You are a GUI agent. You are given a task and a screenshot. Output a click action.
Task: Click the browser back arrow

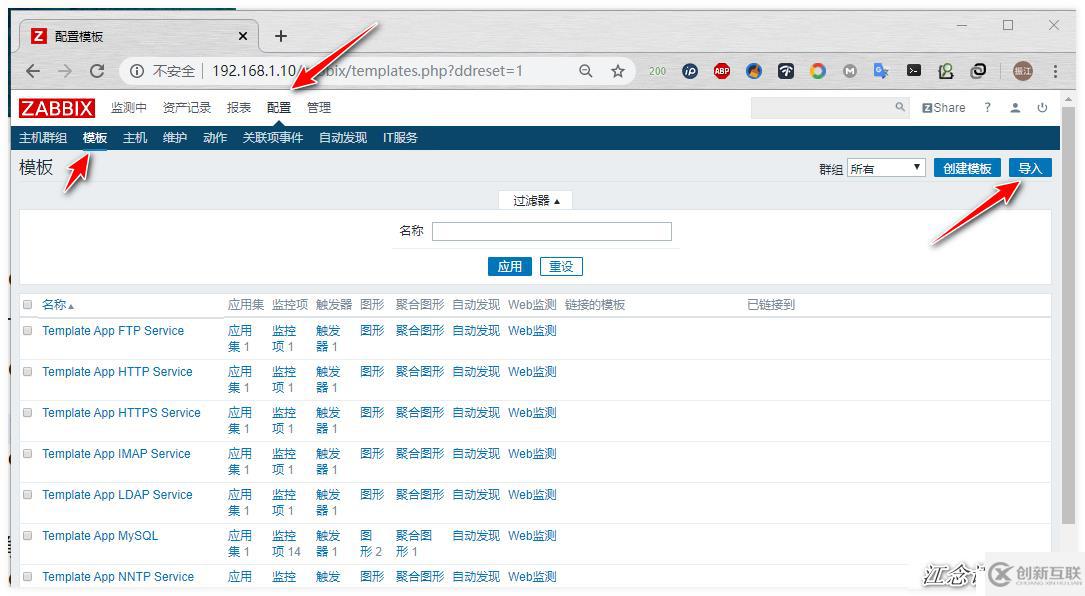[33, 71]
